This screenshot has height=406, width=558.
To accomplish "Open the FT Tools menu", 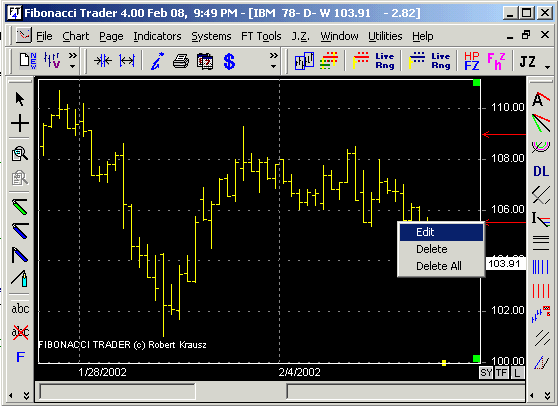I will (x=261, y=36).
